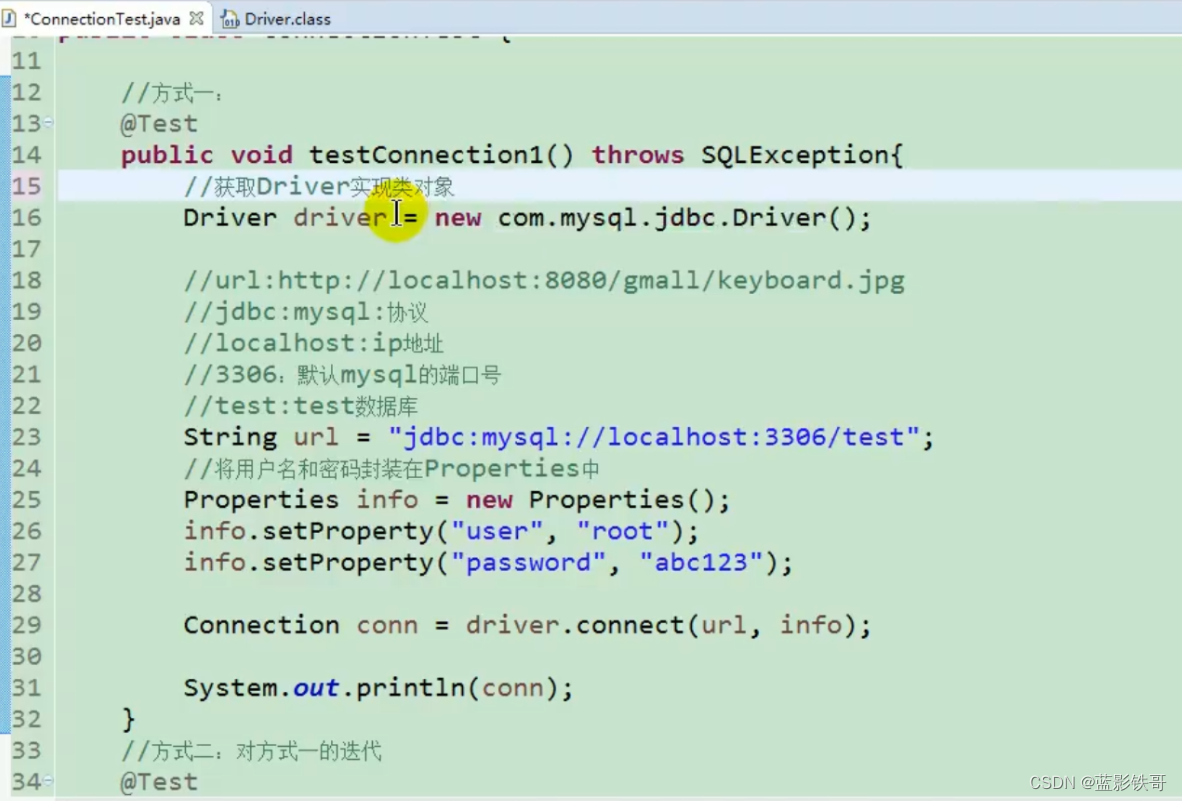Close the ConnectionTest.java tab
The image size is (1182, 801).
(195, 17)
